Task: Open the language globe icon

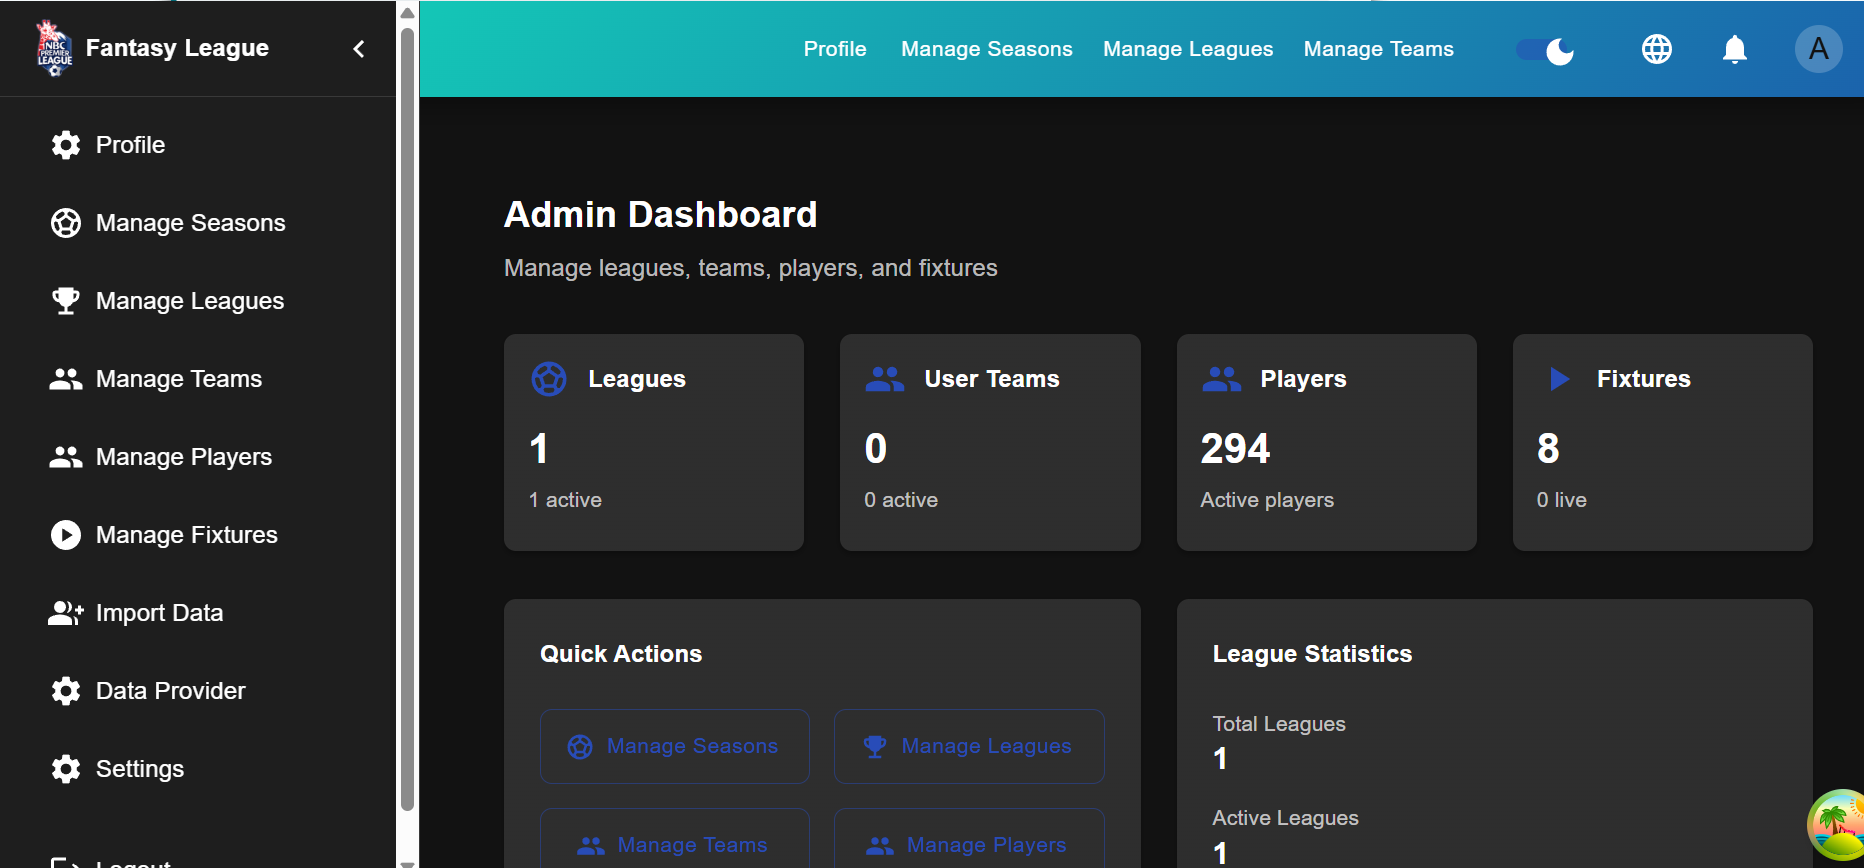Action: pos(1657,49)
